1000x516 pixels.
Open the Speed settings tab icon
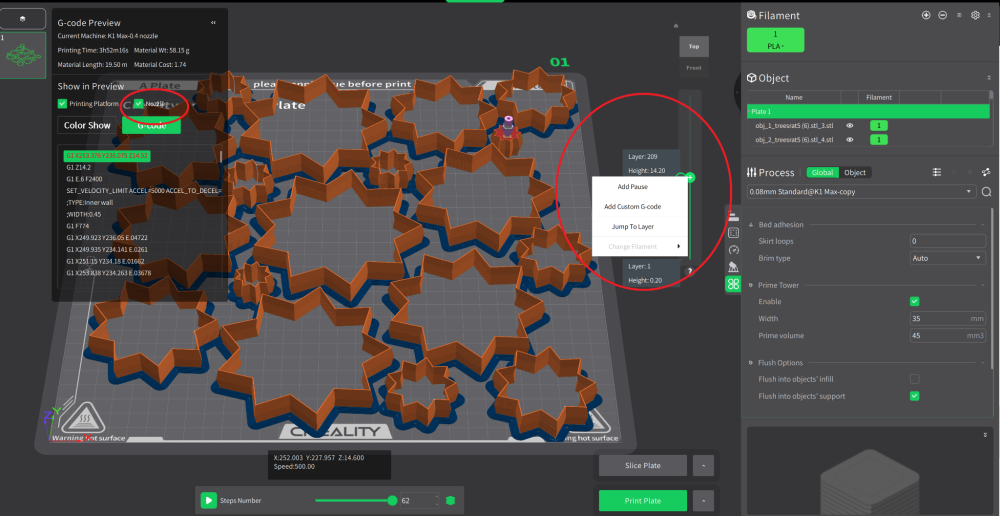[x=733, y=250]
